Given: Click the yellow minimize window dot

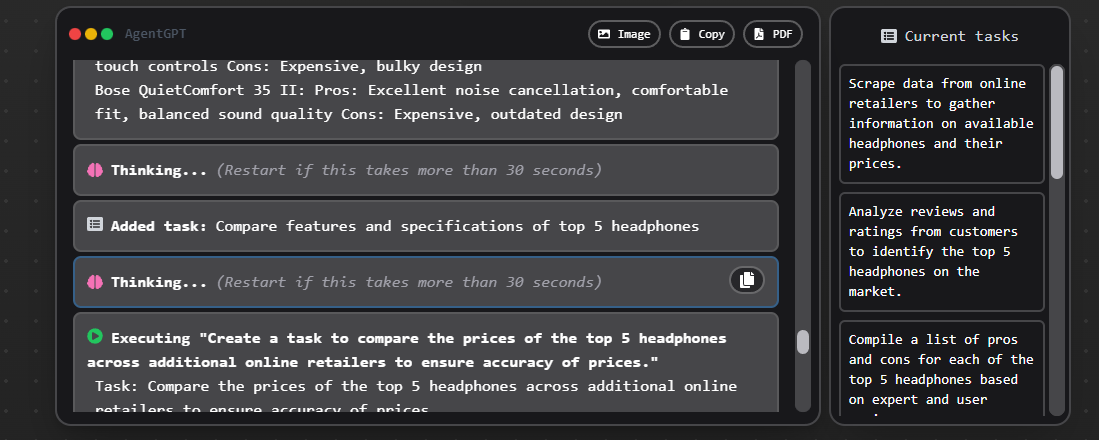Looking at the screenshot, I should click(x=91, y=34).
